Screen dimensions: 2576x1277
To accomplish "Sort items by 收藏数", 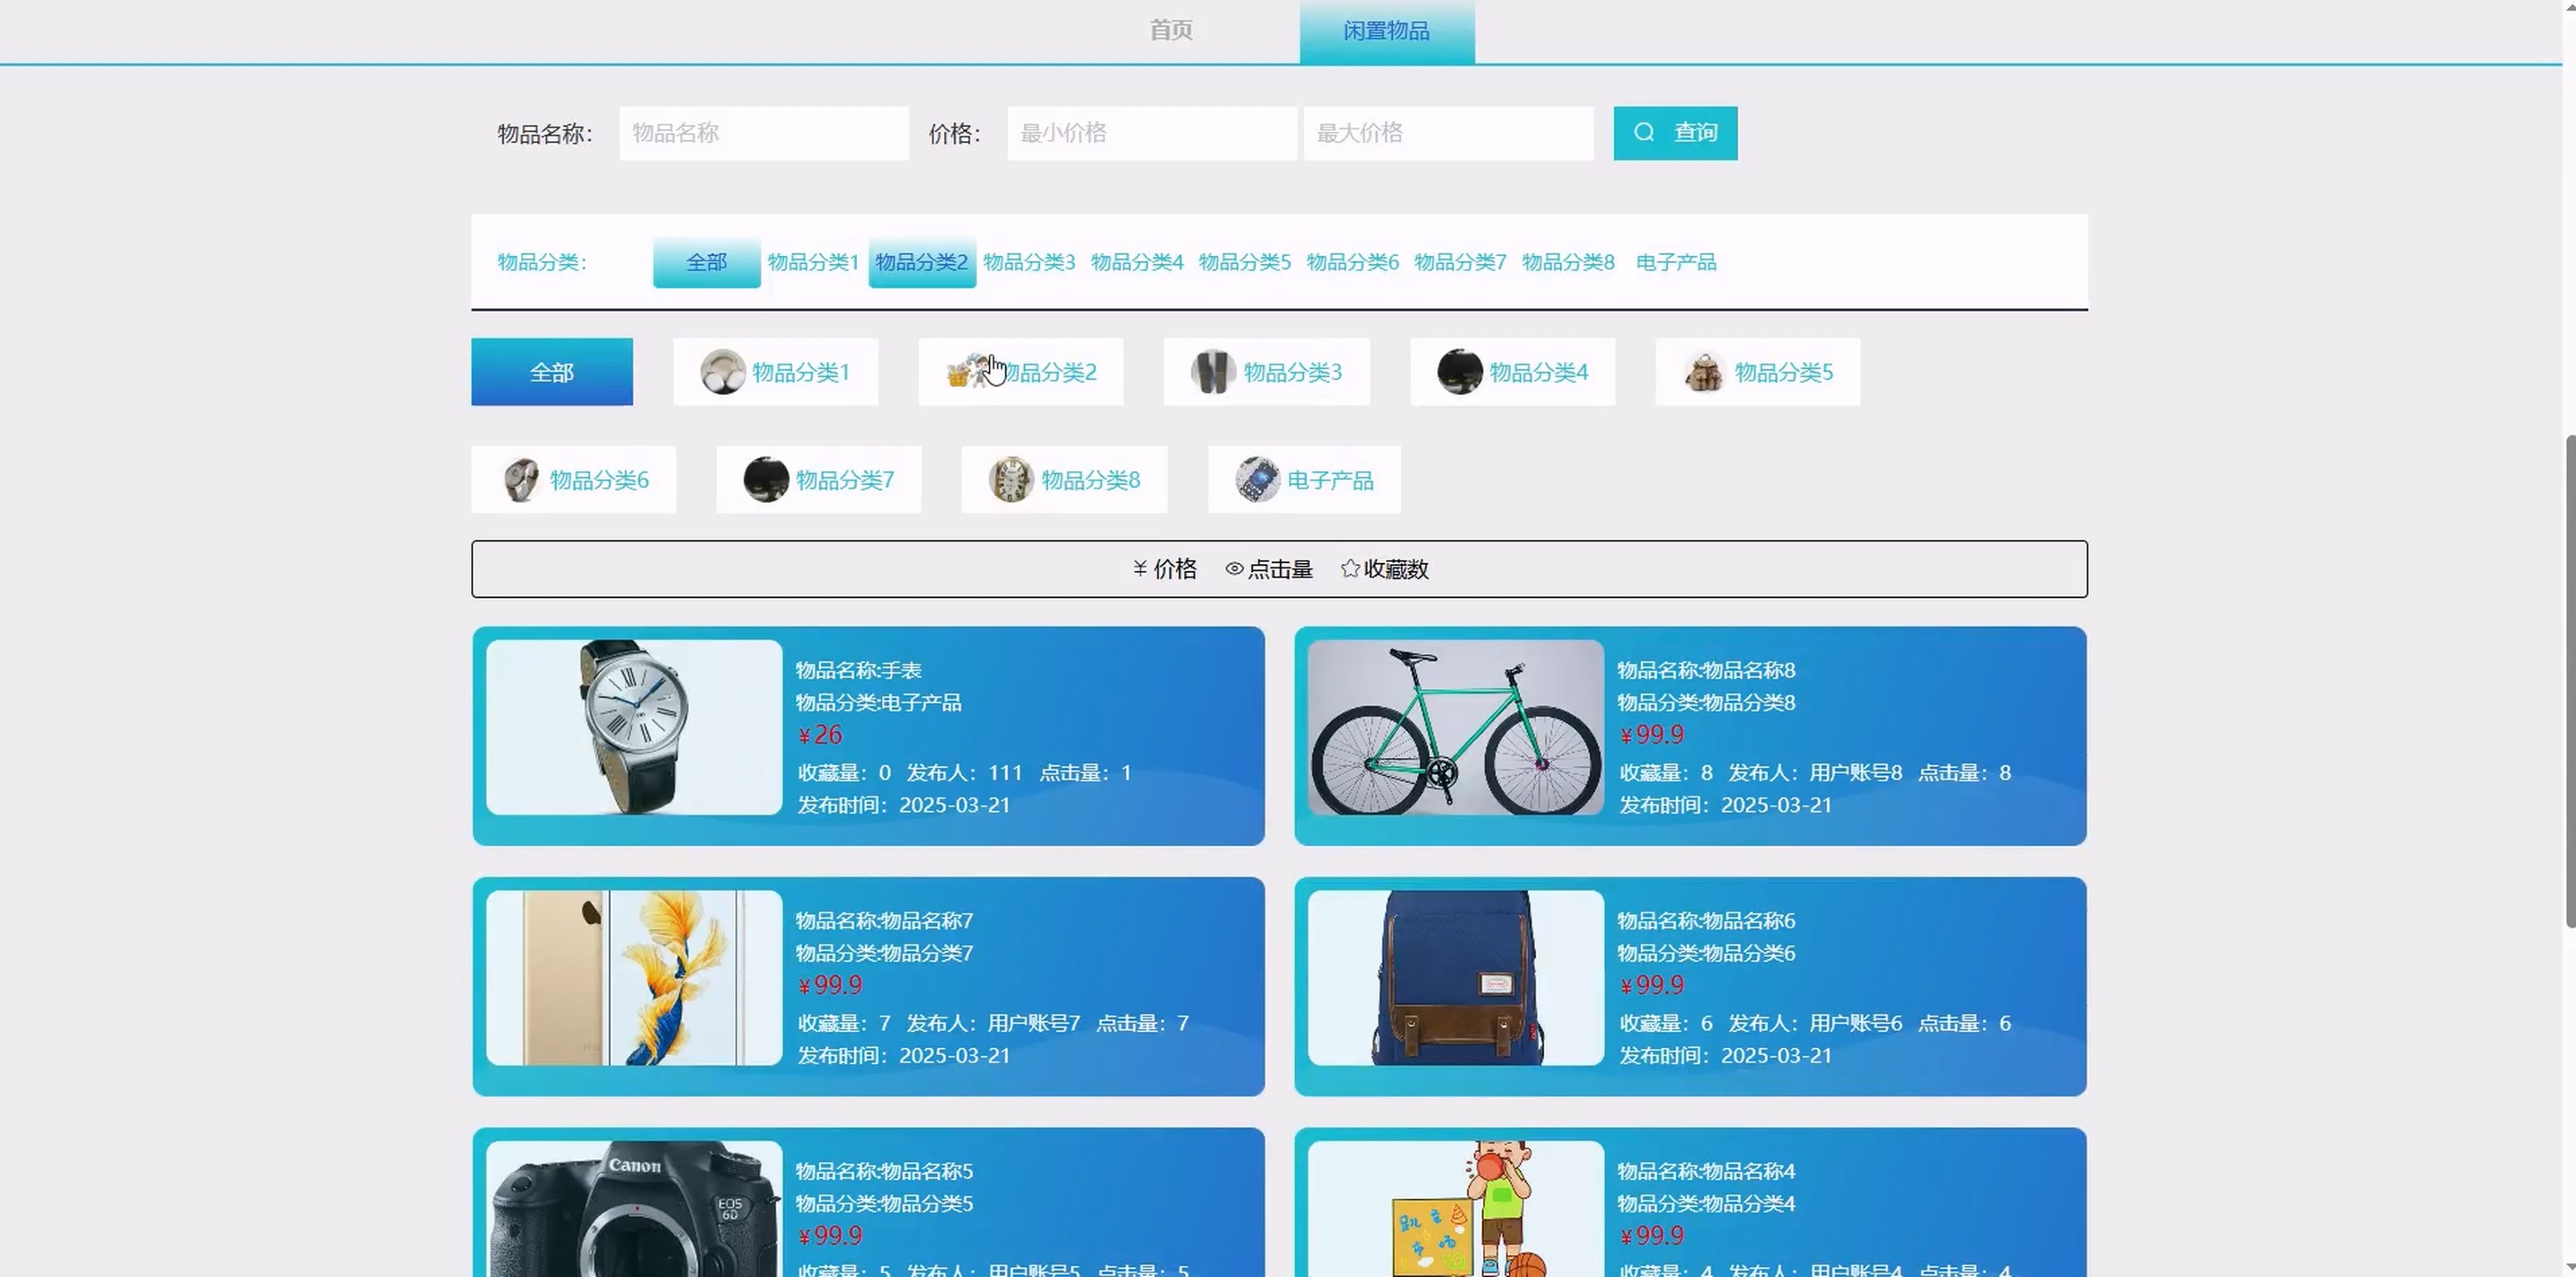I will pyautogui.click(x=1385, y=569).
